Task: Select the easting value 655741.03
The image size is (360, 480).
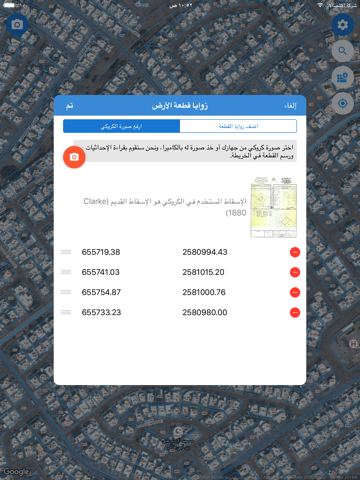Action: pos(100,272)
